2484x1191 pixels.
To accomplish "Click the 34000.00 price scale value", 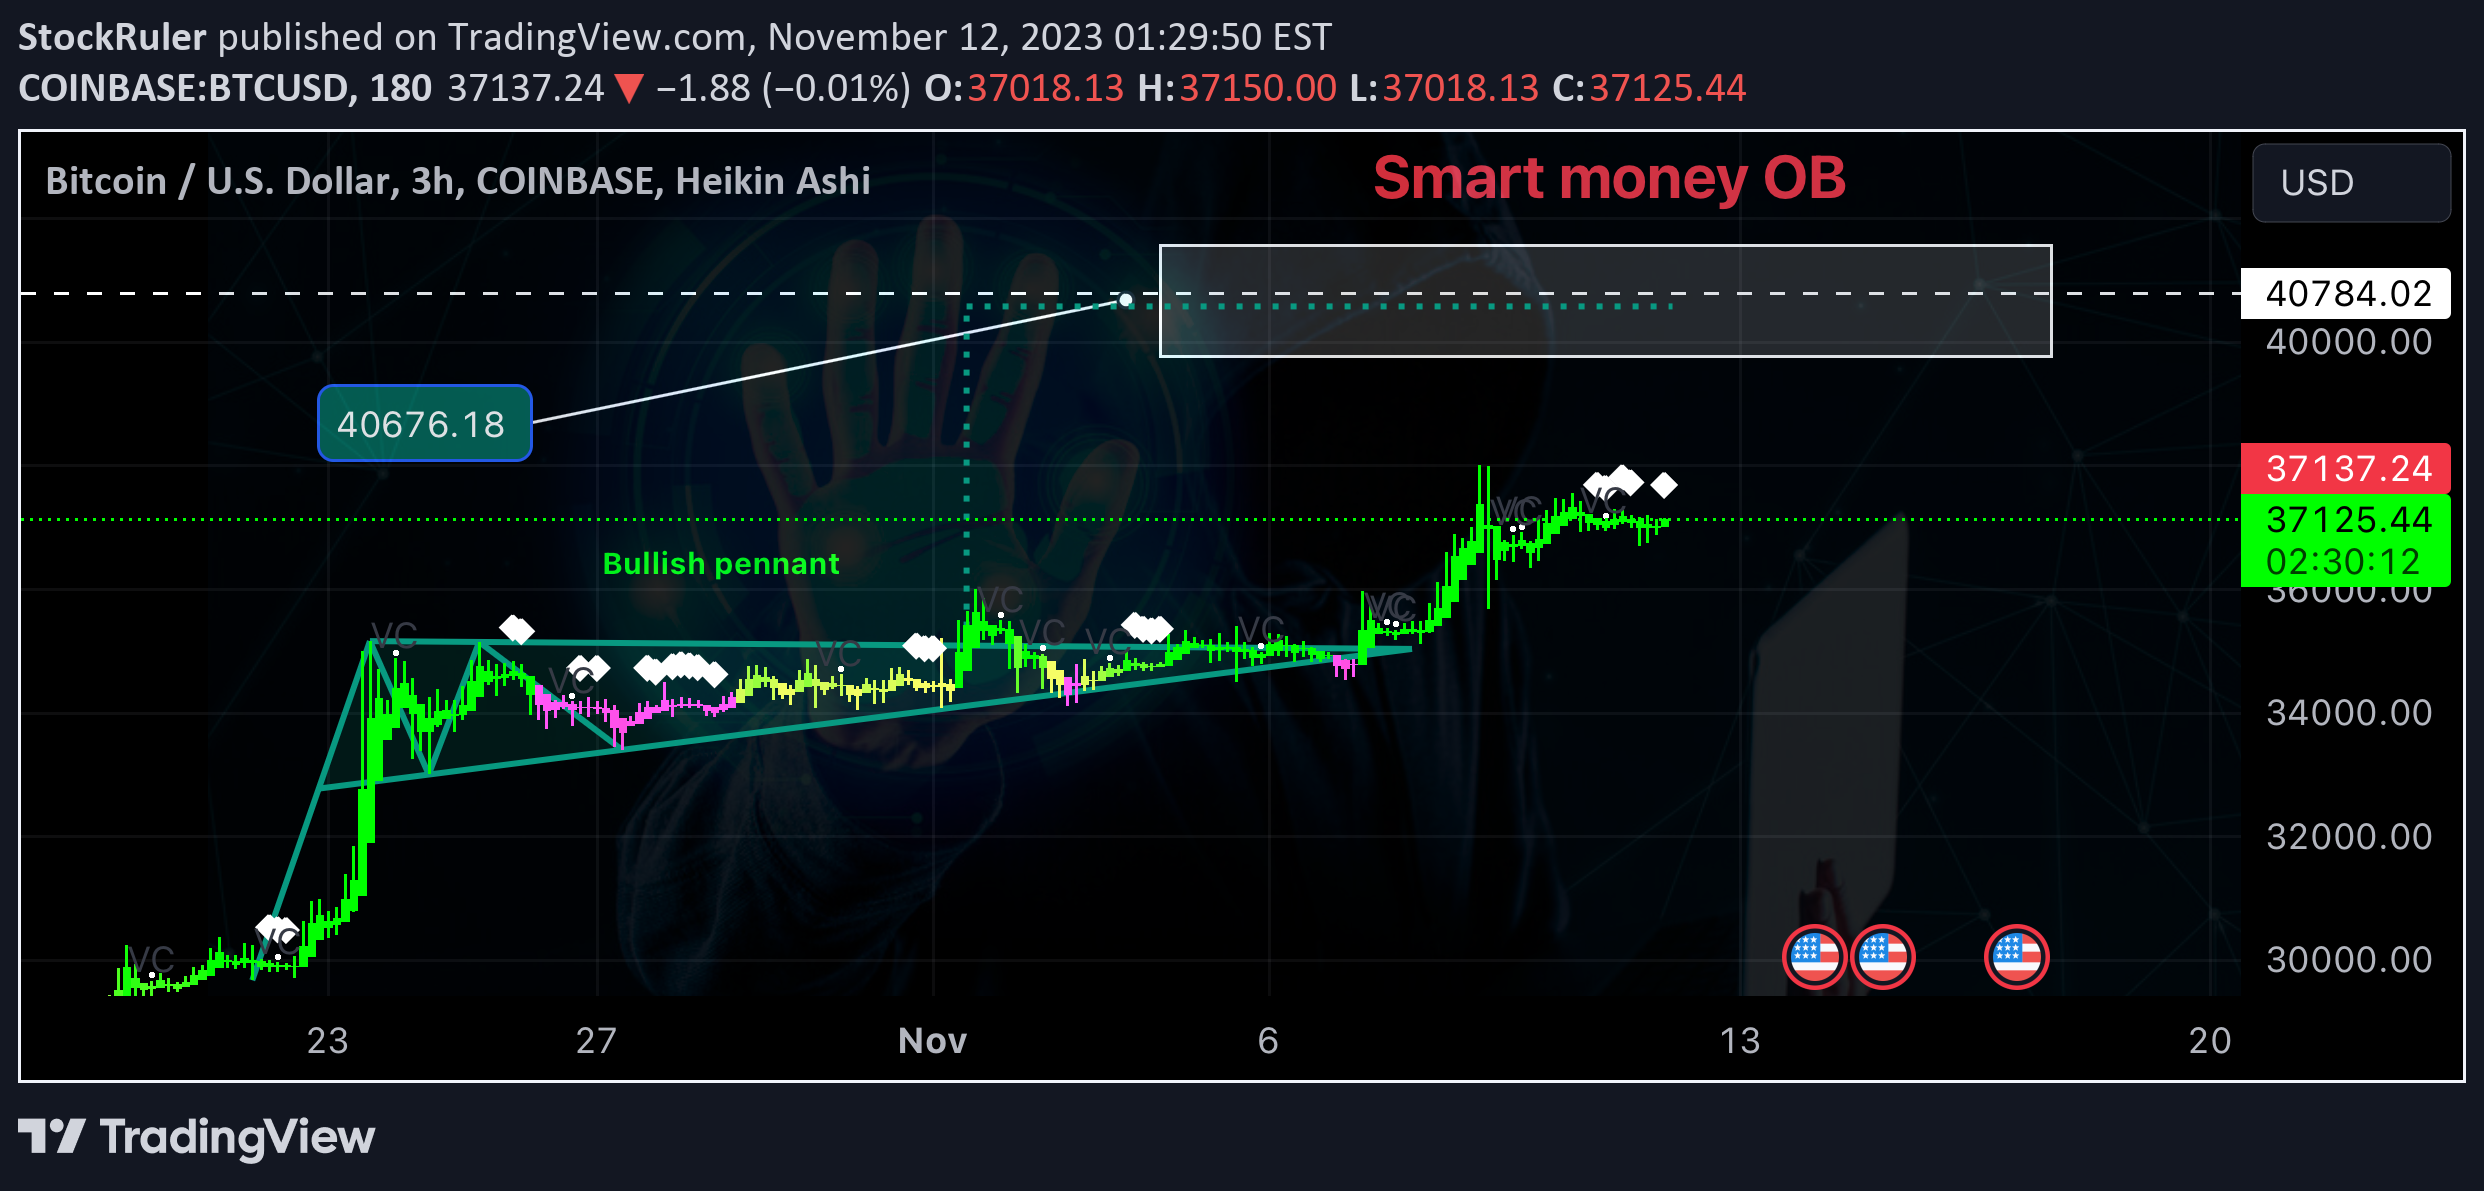I will point(2349,713).
